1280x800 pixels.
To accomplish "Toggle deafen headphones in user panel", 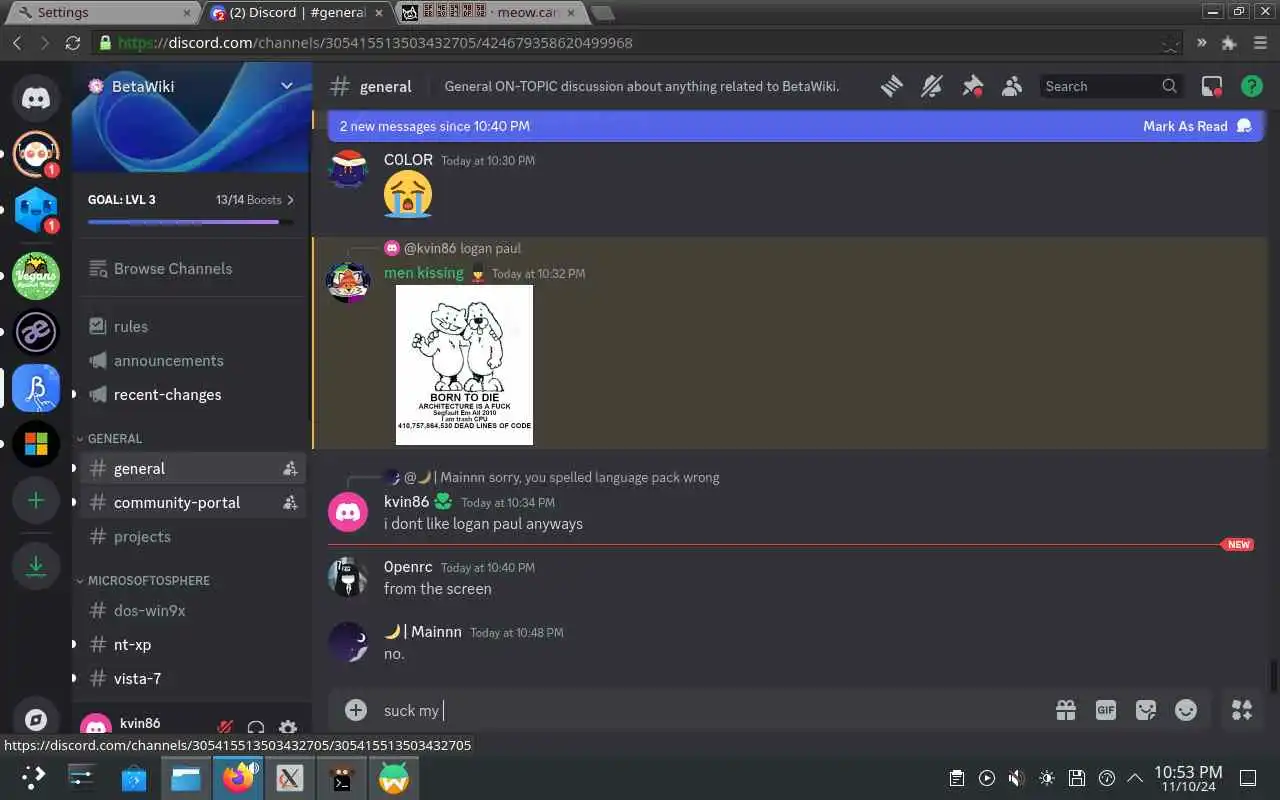I will click(x=256, y=728).
